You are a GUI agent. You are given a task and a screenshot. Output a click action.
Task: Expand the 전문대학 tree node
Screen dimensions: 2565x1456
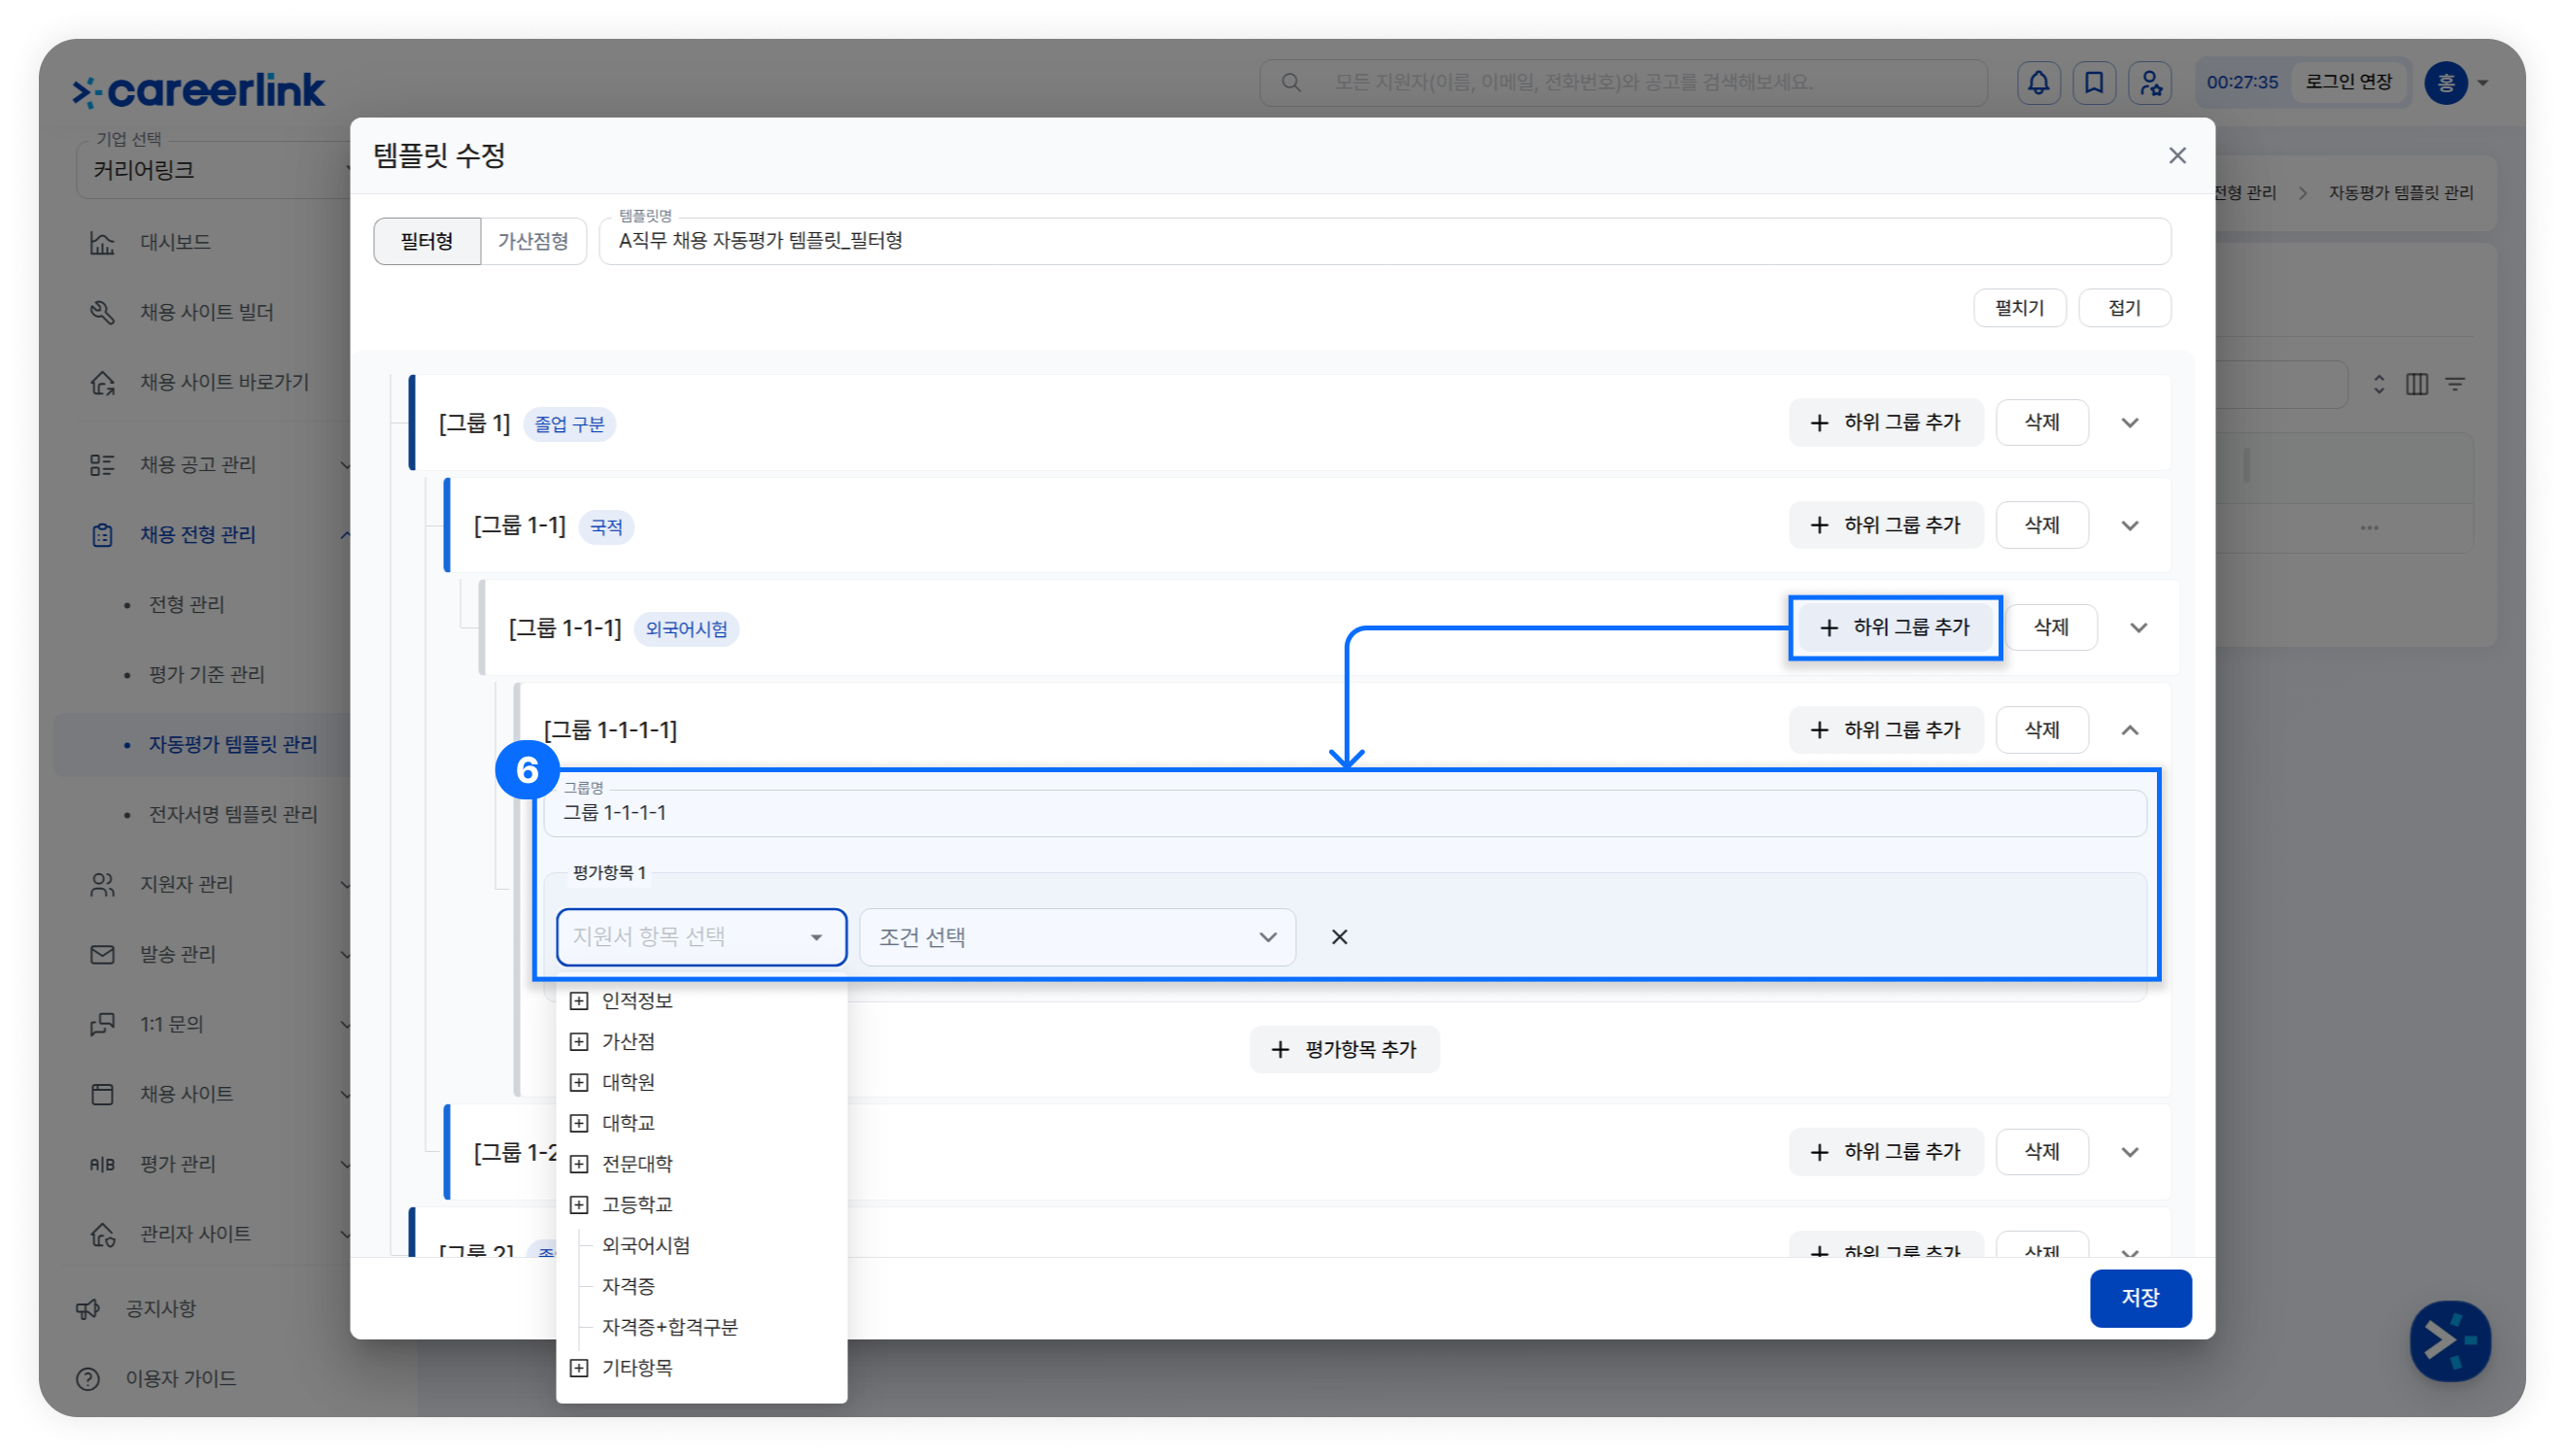(578, 1164)
